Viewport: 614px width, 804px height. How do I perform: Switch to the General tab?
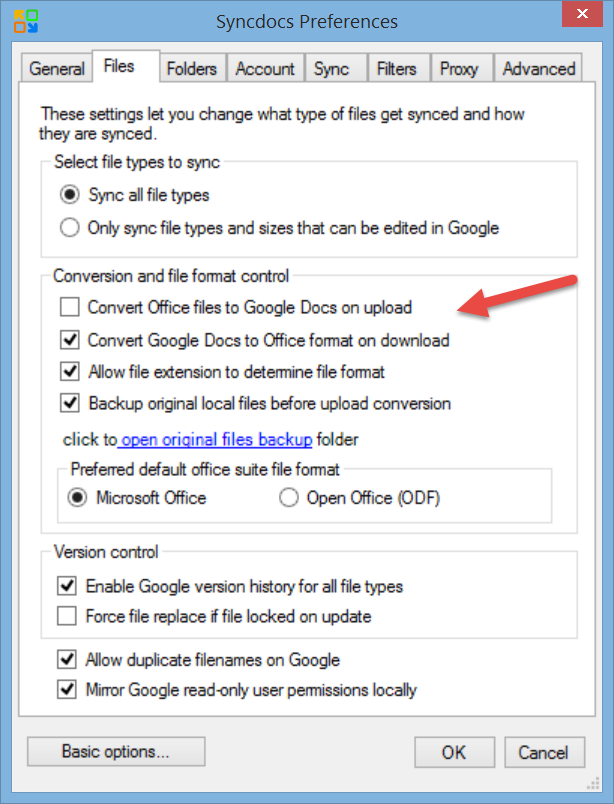(56, 69)
